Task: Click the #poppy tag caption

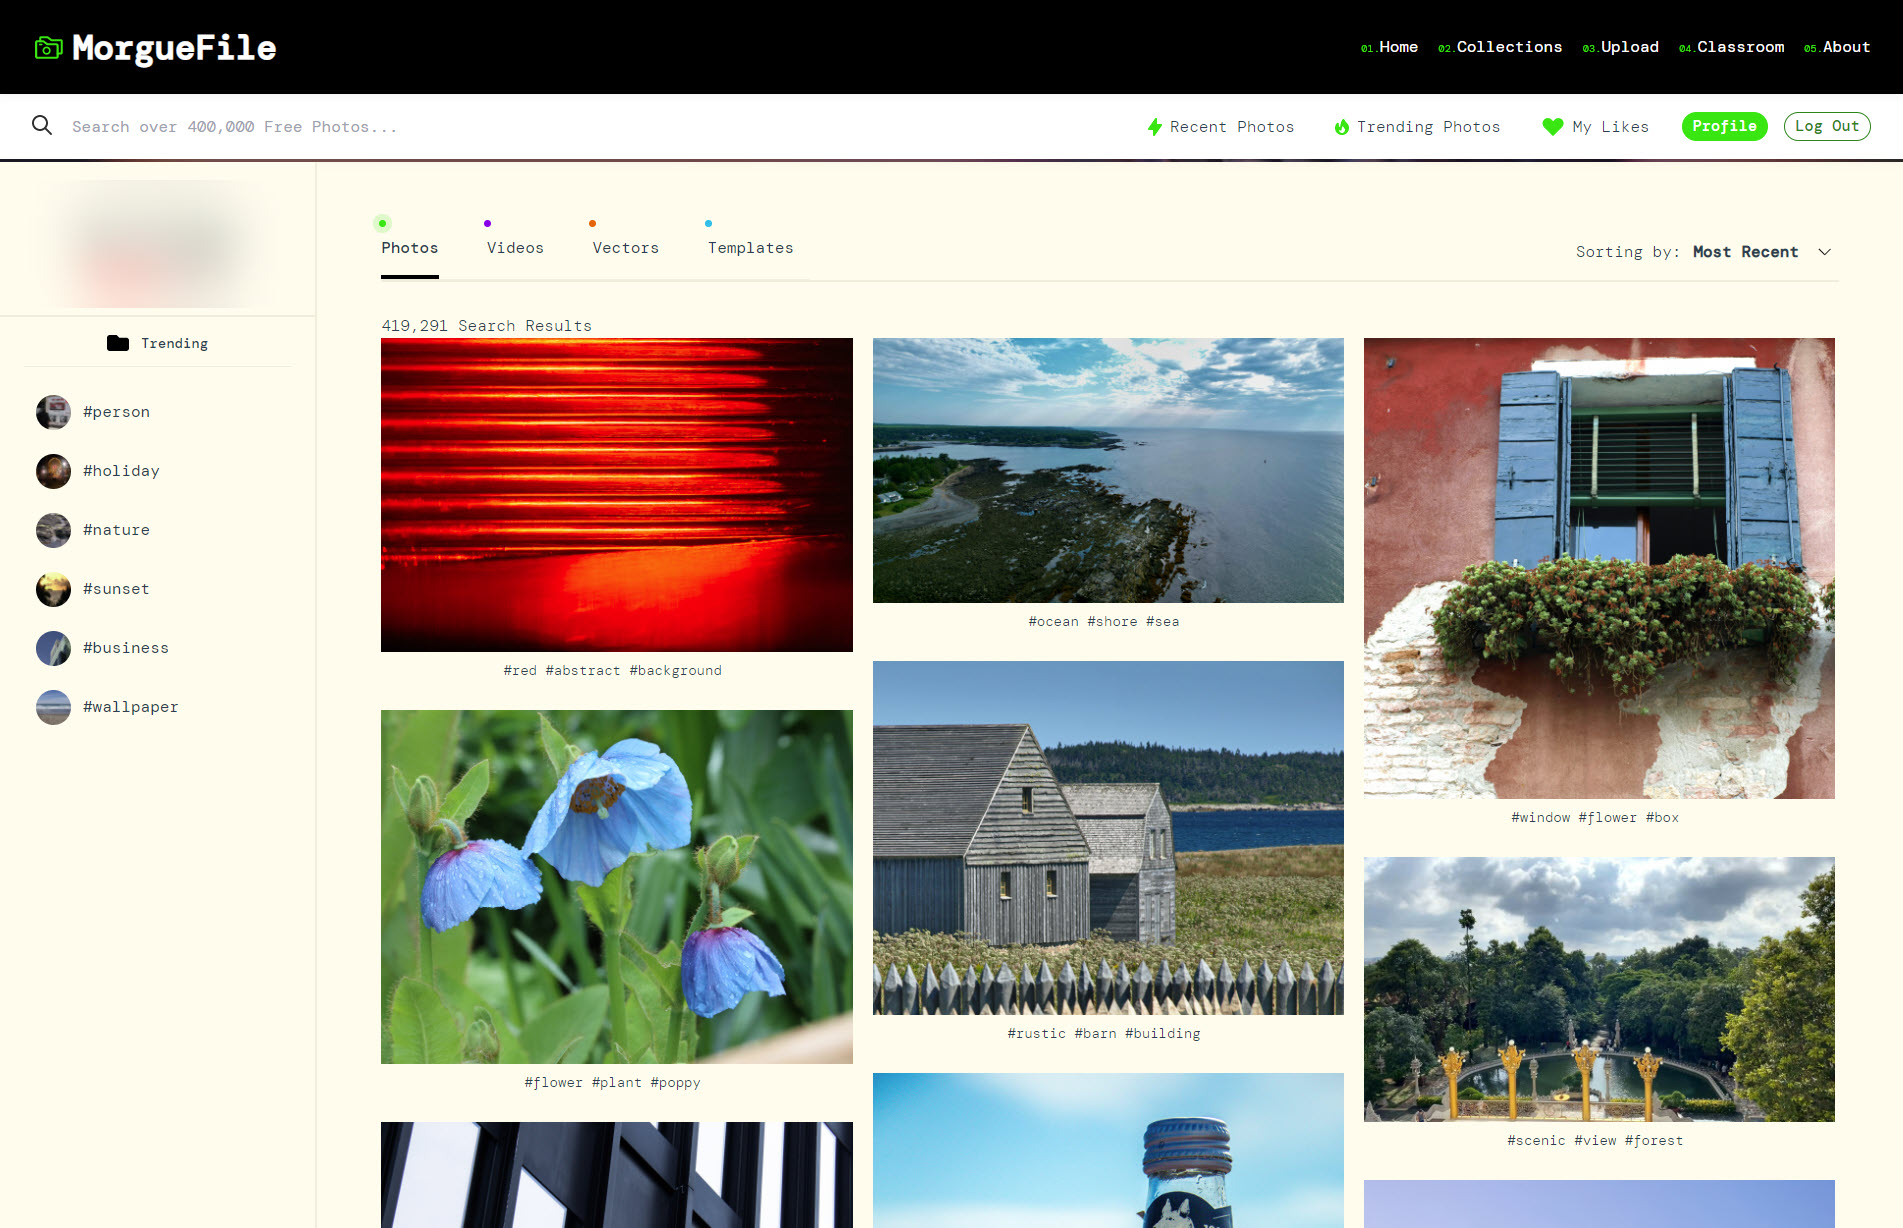Action: coord(676,1083)
